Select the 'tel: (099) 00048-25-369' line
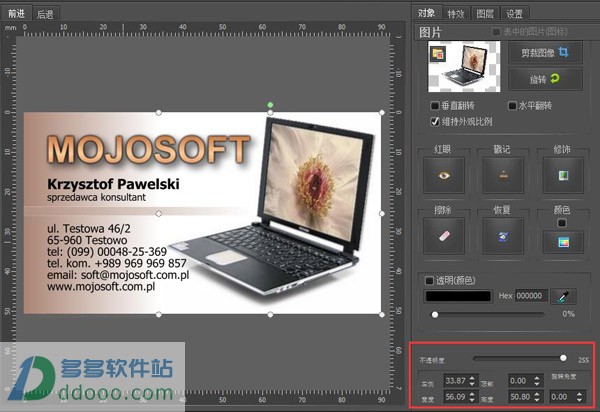 point(107,252)
